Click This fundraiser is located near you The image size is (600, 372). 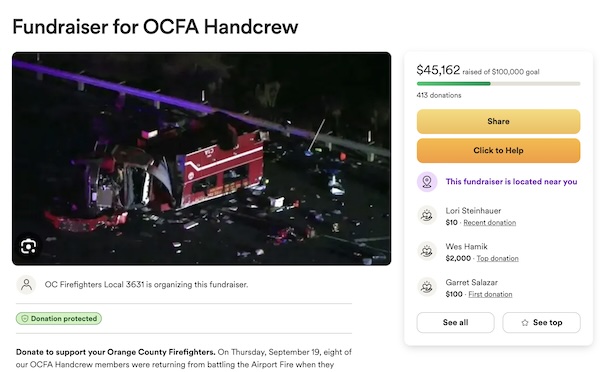pyautogui.click(x=511, y=182)
